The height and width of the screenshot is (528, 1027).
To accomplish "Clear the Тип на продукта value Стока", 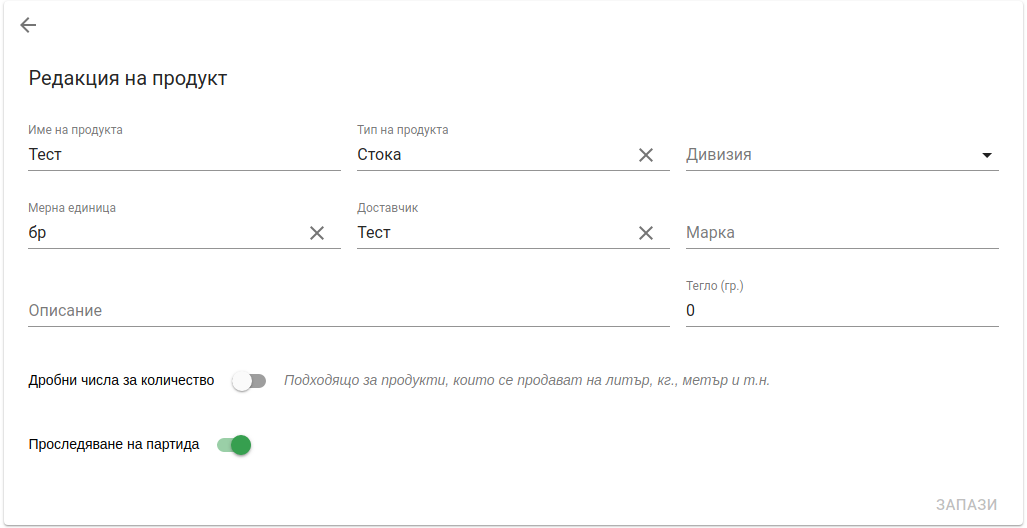I will click(646, 155).
